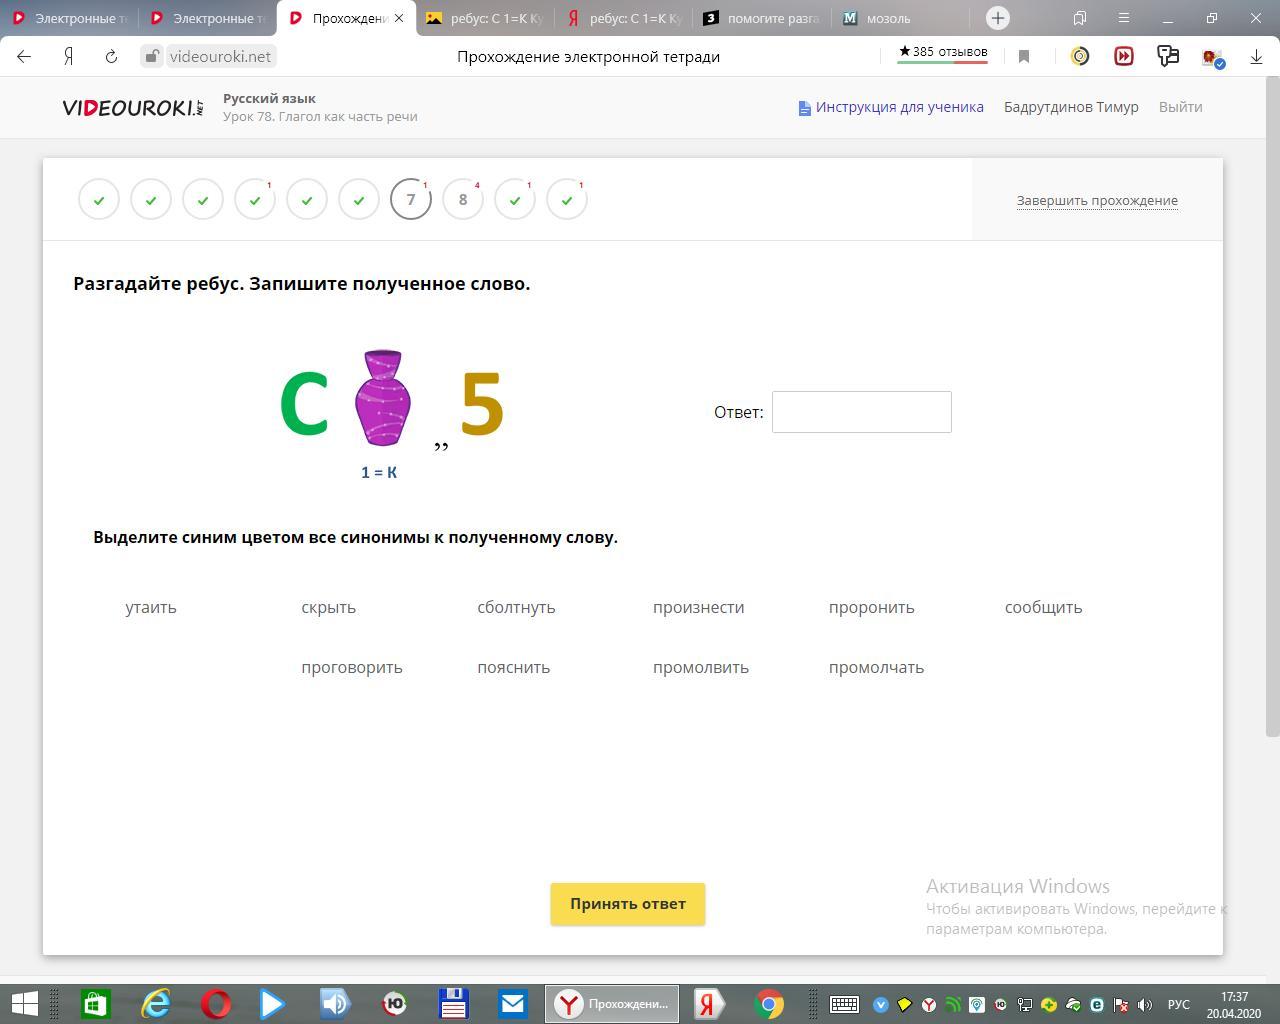Select the word промолчать
Viewport: 1280px width, 1024px height.
876,667
